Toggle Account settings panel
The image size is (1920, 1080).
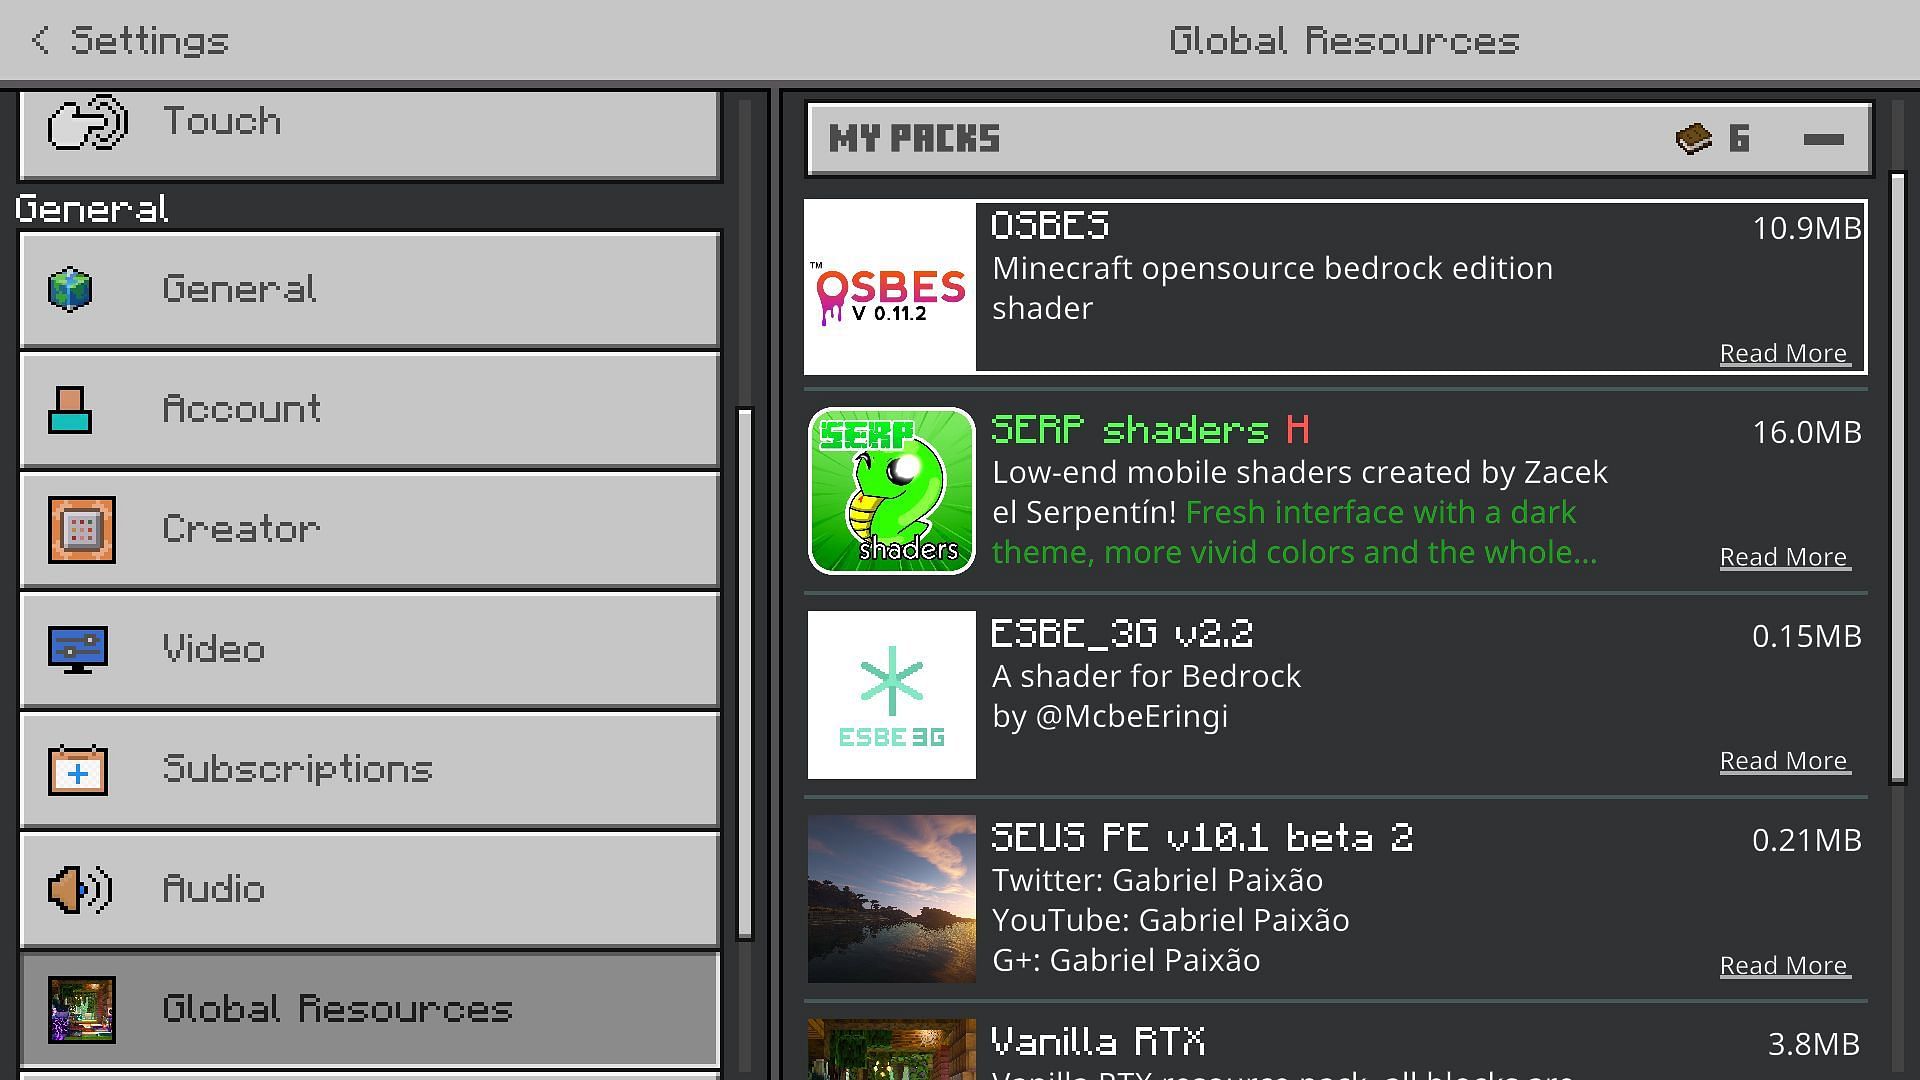coord(369,409)
